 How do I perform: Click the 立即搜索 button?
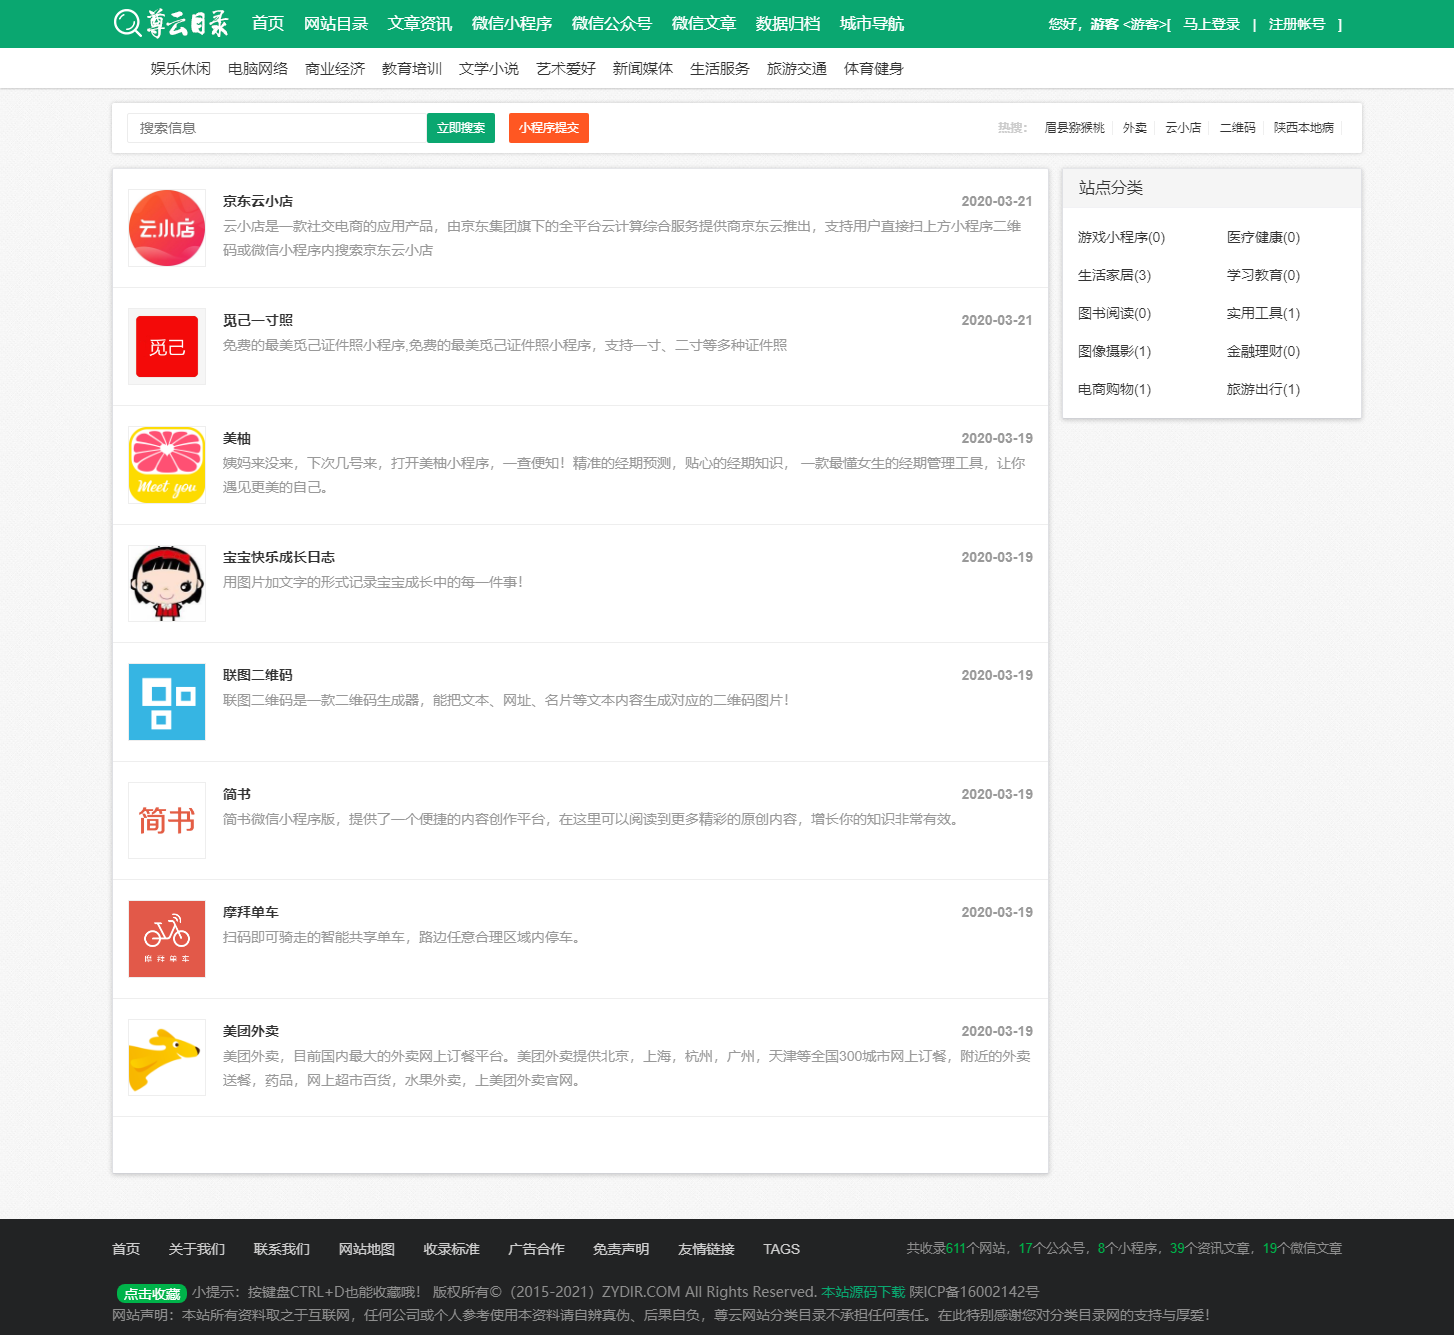point(461,128)
